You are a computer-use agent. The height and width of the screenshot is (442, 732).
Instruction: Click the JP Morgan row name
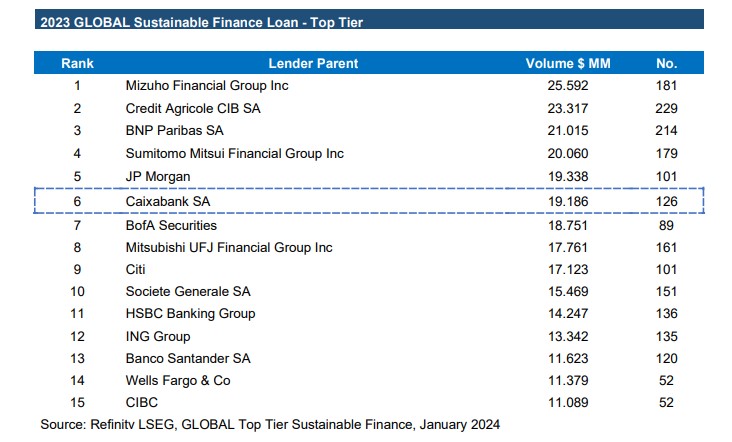pyautogui.click(x=158, y=177)
